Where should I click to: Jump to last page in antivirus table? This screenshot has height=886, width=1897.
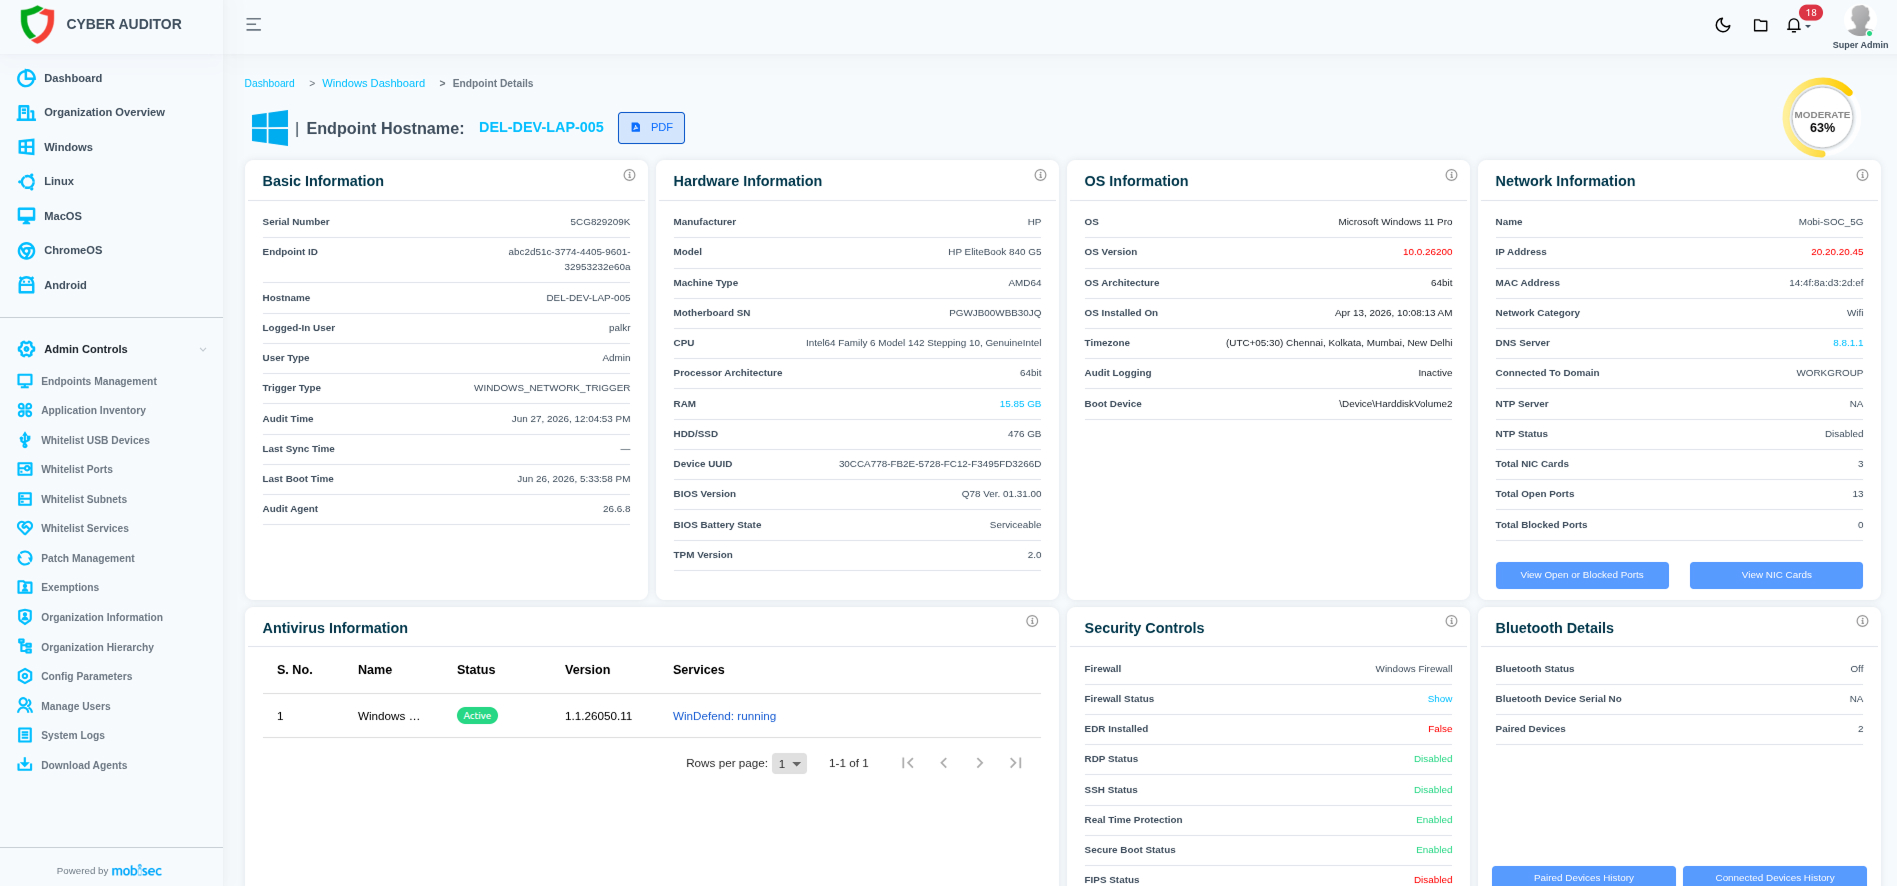tap(1016, 763)
